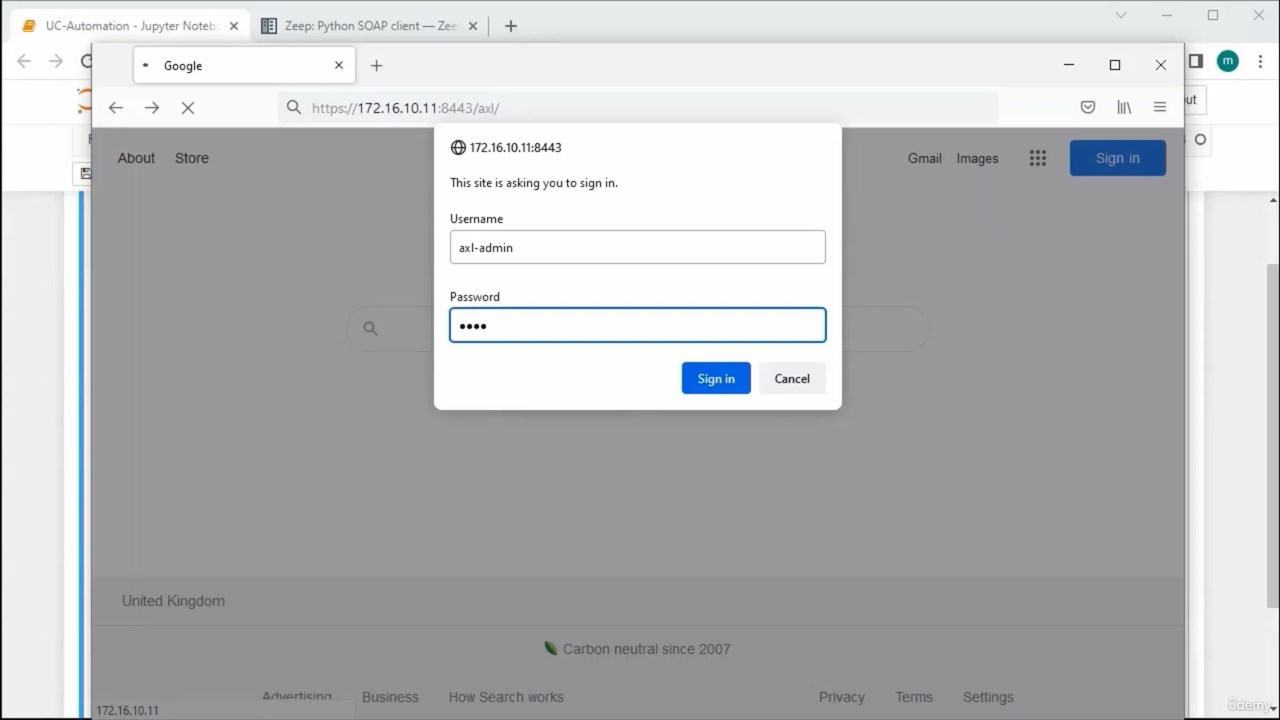Minimize the Chrome window
This screenshot has width=1280, height=720.
point(1167,15)
